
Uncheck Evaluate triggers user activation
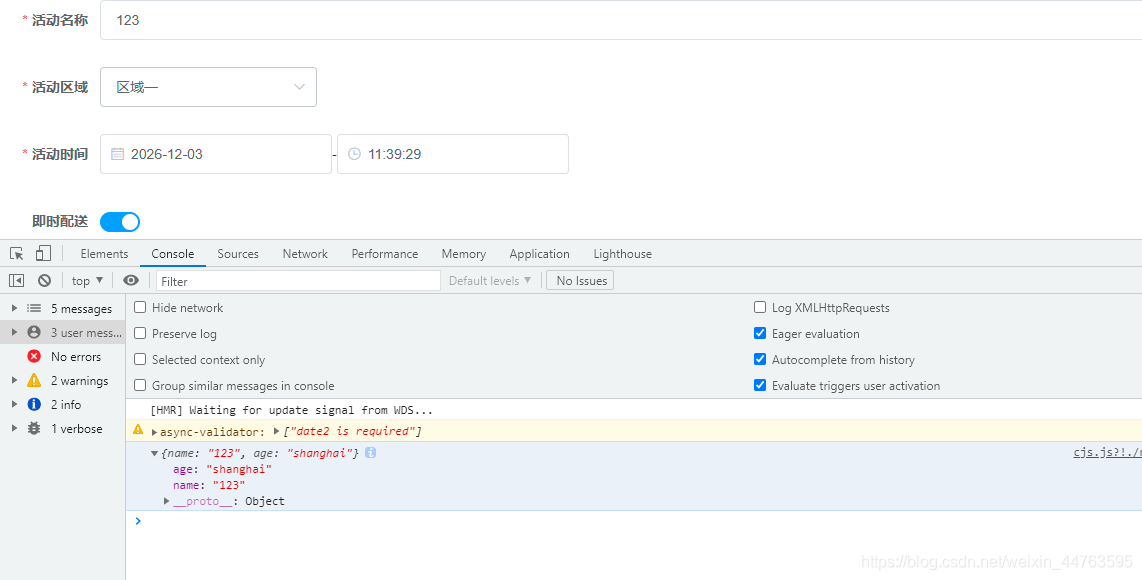point(760,385)
